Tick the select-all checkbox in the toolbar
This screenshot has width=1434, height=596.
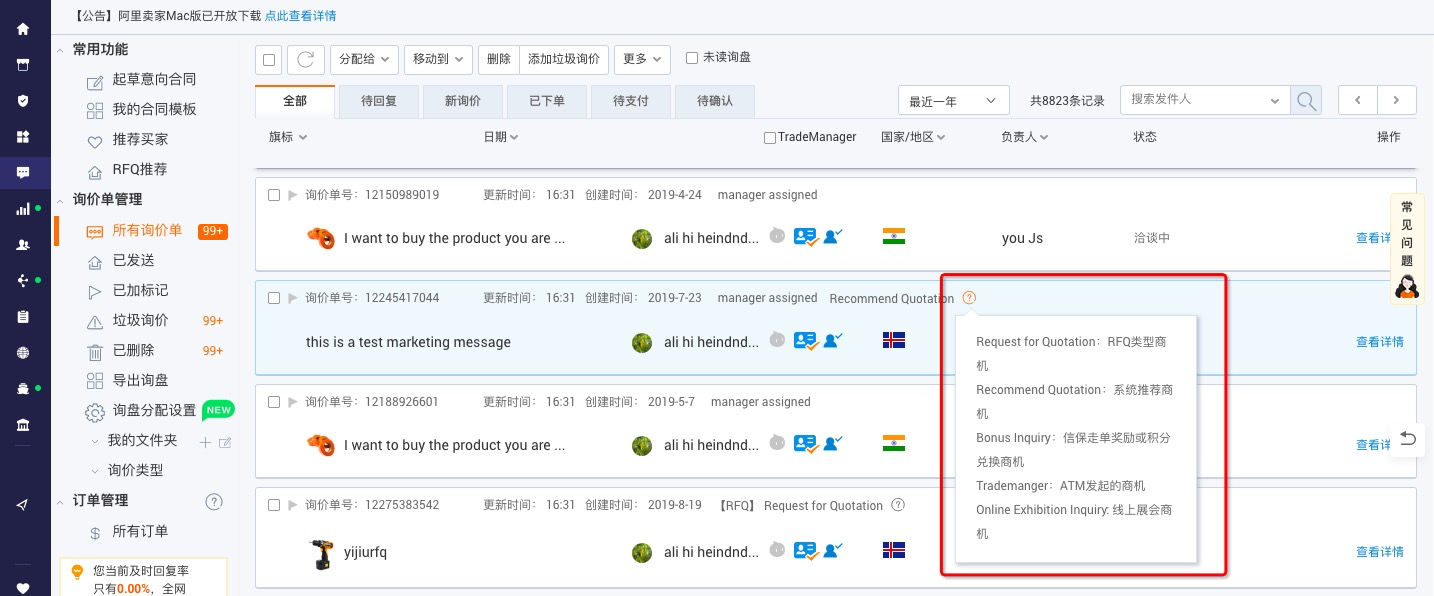tap(269, 60)
